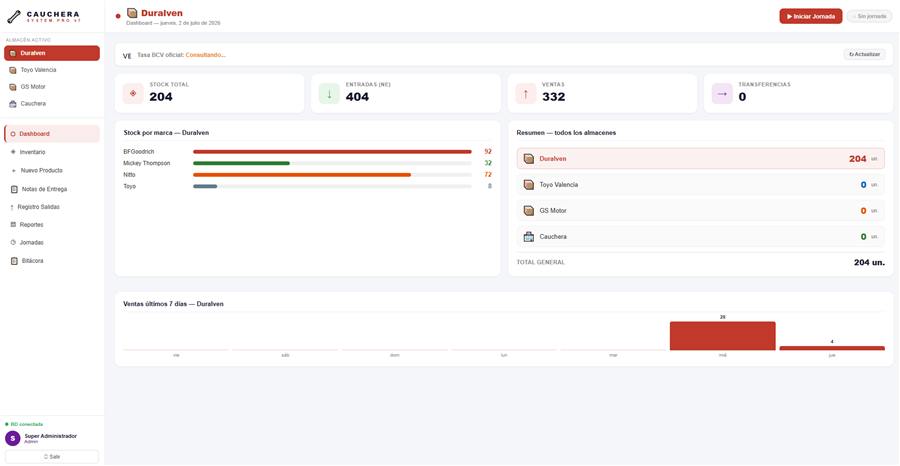The width and height of the screenshot is (900, 466).
Task: Open the Bitácora log
Action: click(52, 261)
